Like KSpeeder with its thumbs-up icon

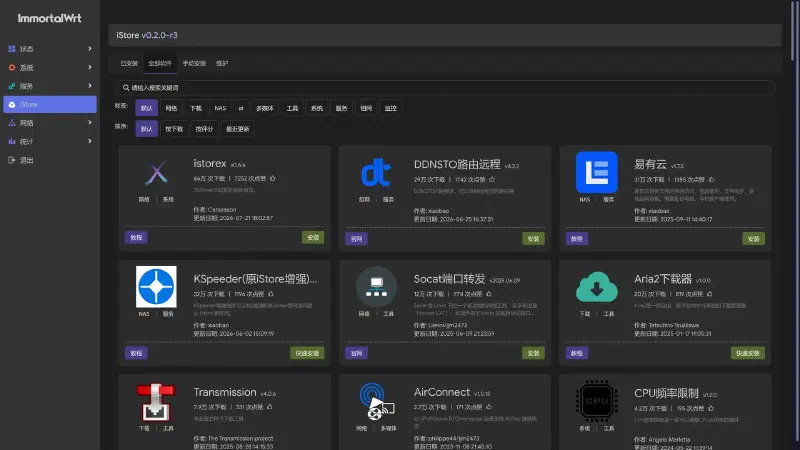coord(270,294)
